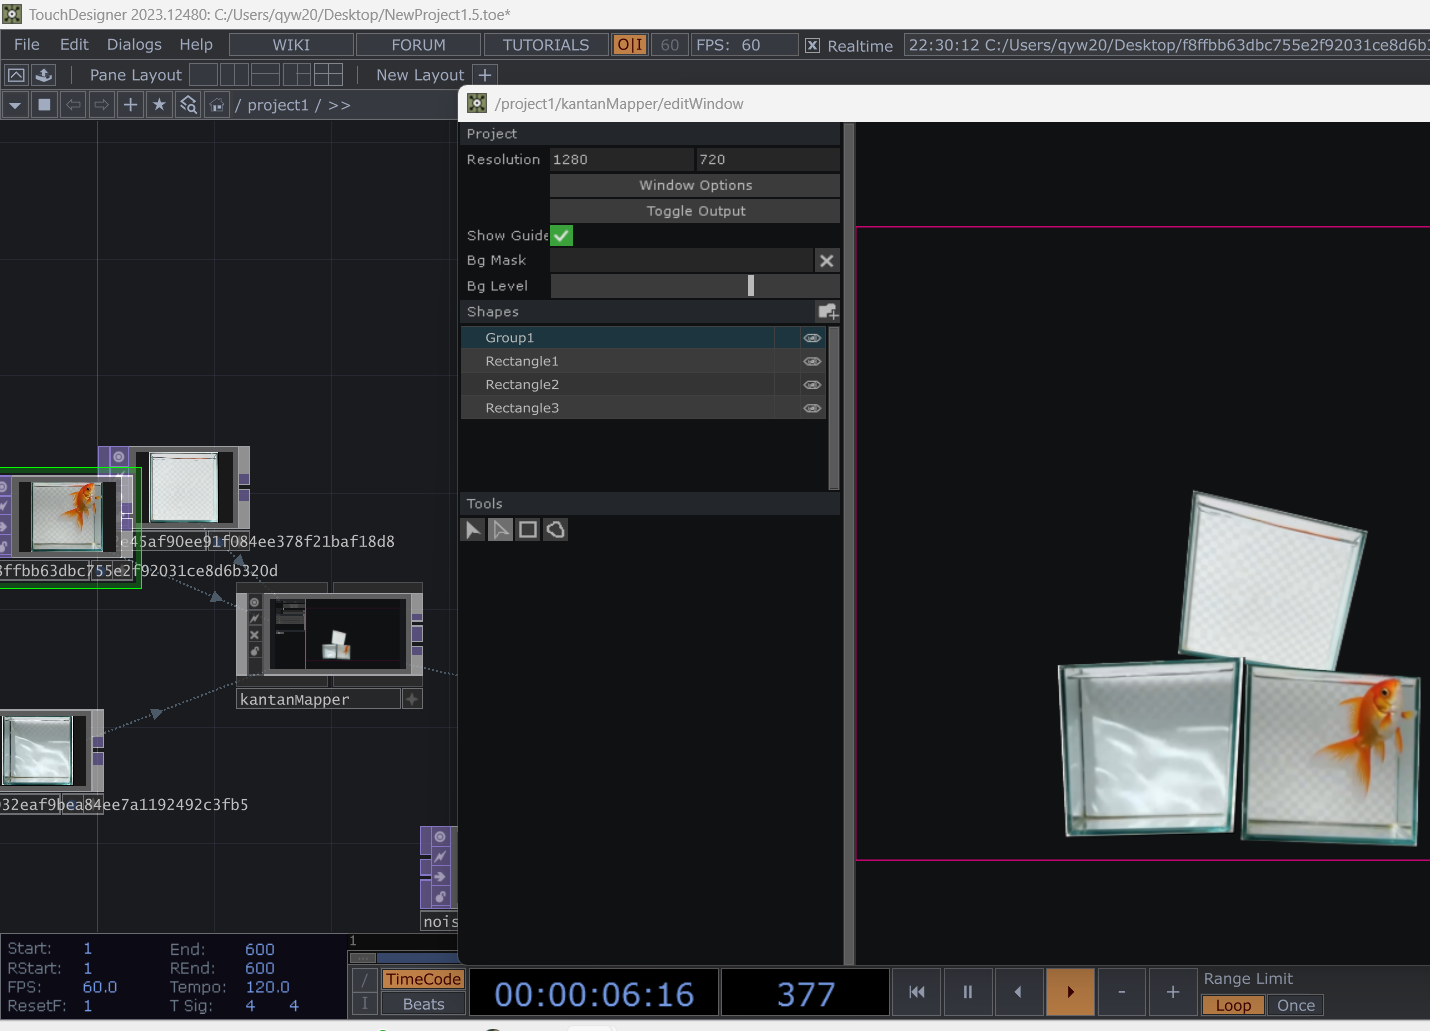Open the Dialogs menu
1430x1031 pixels.
coord(133,44)
